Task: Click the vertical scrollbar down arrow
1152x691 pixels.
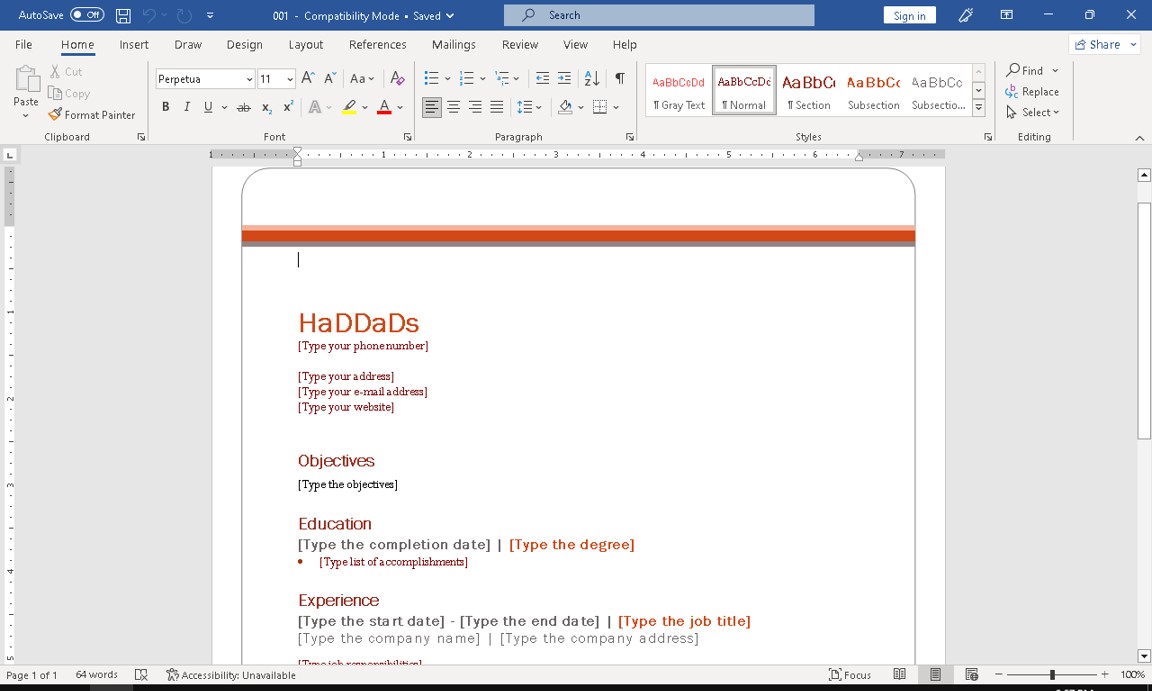Action: pos(1144,656)
